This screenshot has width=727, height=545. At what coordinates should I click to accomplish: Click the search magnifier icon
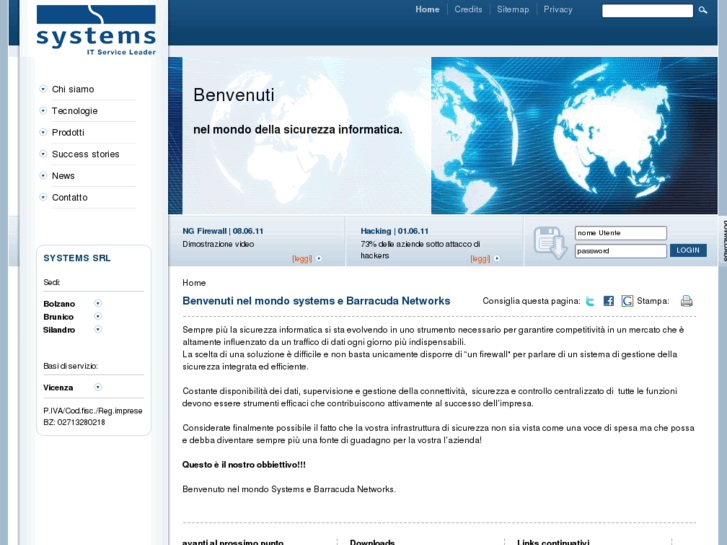703,10
